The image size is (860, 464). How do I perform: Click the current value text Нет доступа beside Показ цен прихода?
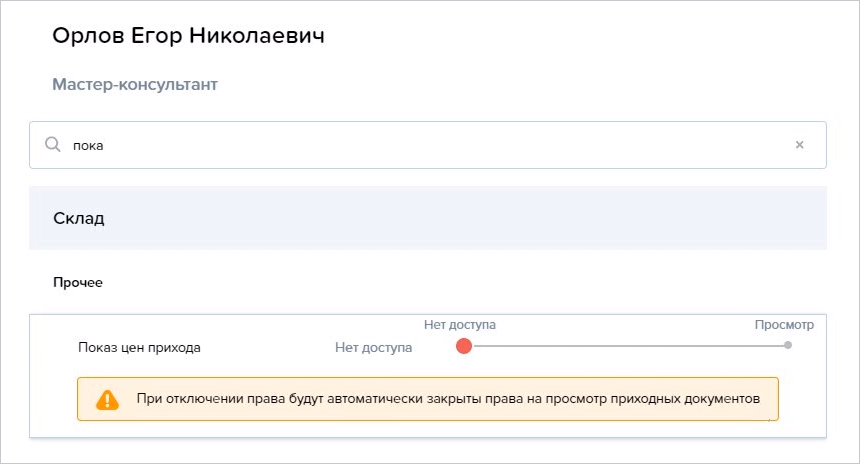tap(374, 348)
